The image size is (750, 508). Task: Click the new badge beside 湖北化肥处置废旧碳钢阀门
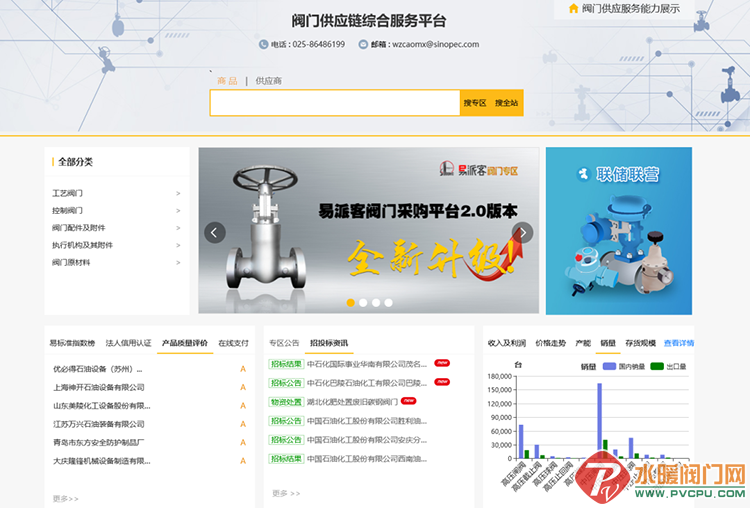point(408,400)
